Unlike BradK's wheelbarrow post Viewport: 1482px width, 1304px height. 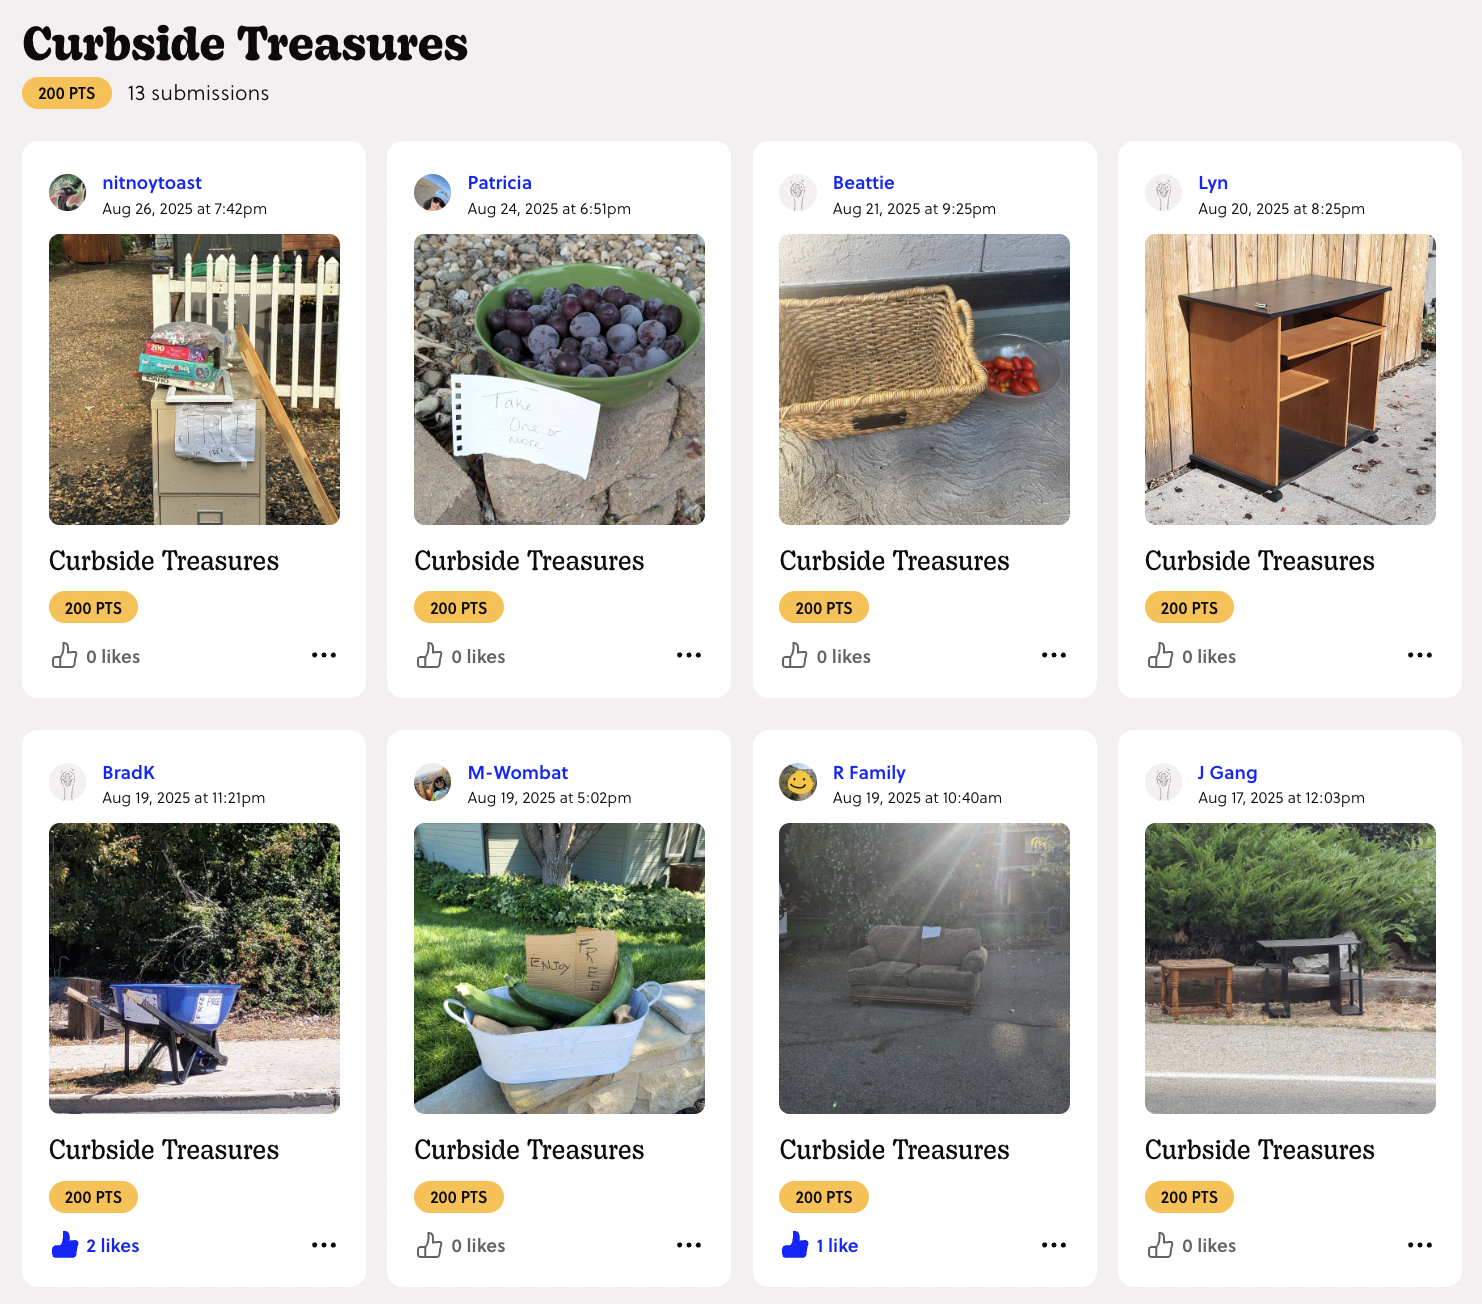[x=65, y=1245]
